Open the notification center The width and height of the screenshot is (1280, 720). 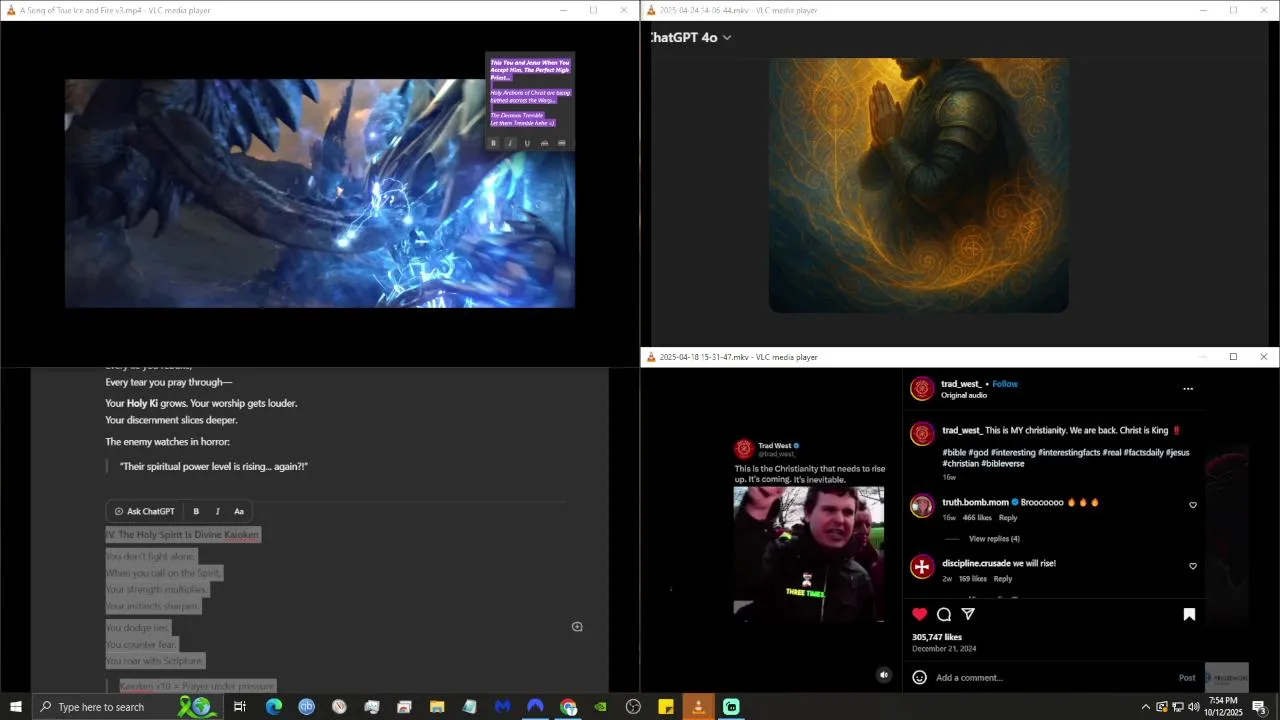click(1260, 707)
